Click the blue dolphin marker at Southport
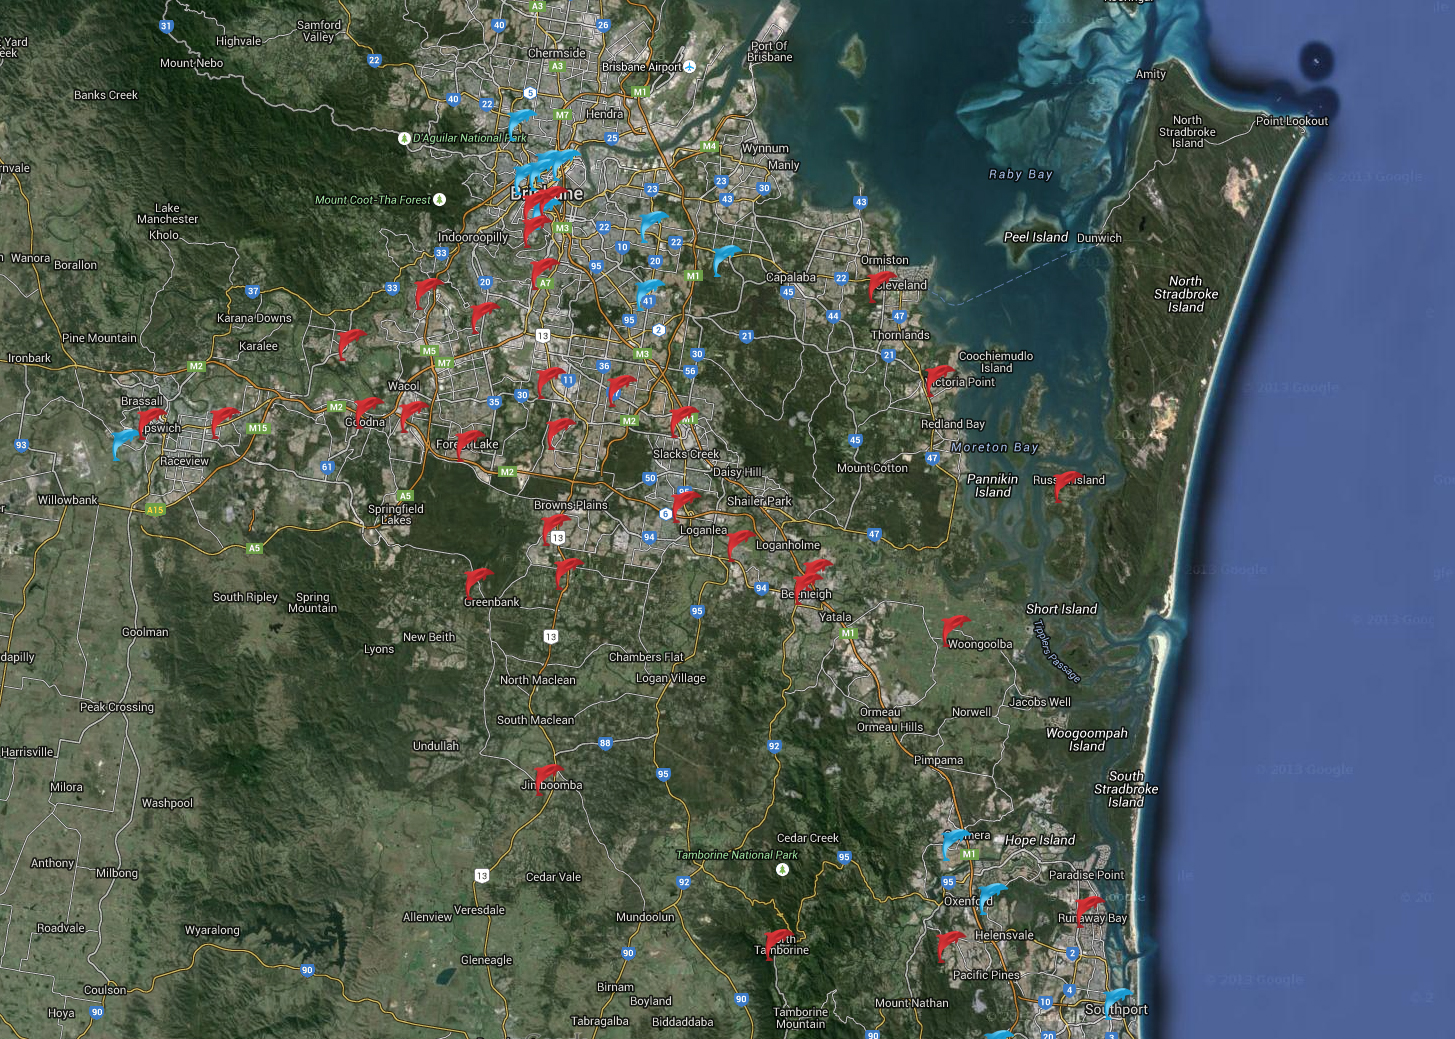Image resolution: width=1455 pixels, height=1039 pixels. point(1115,1002)
